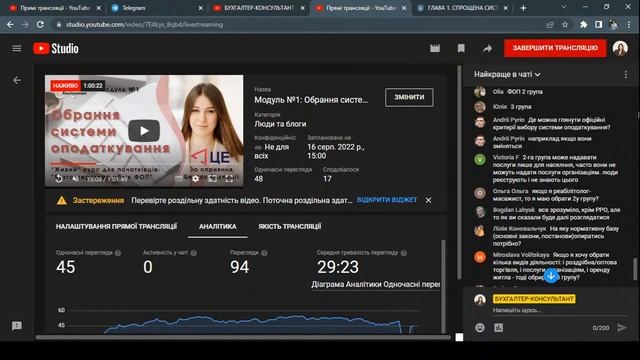Open a new browser tab with plus
The image size is (640, 360).
pos(523,8)
